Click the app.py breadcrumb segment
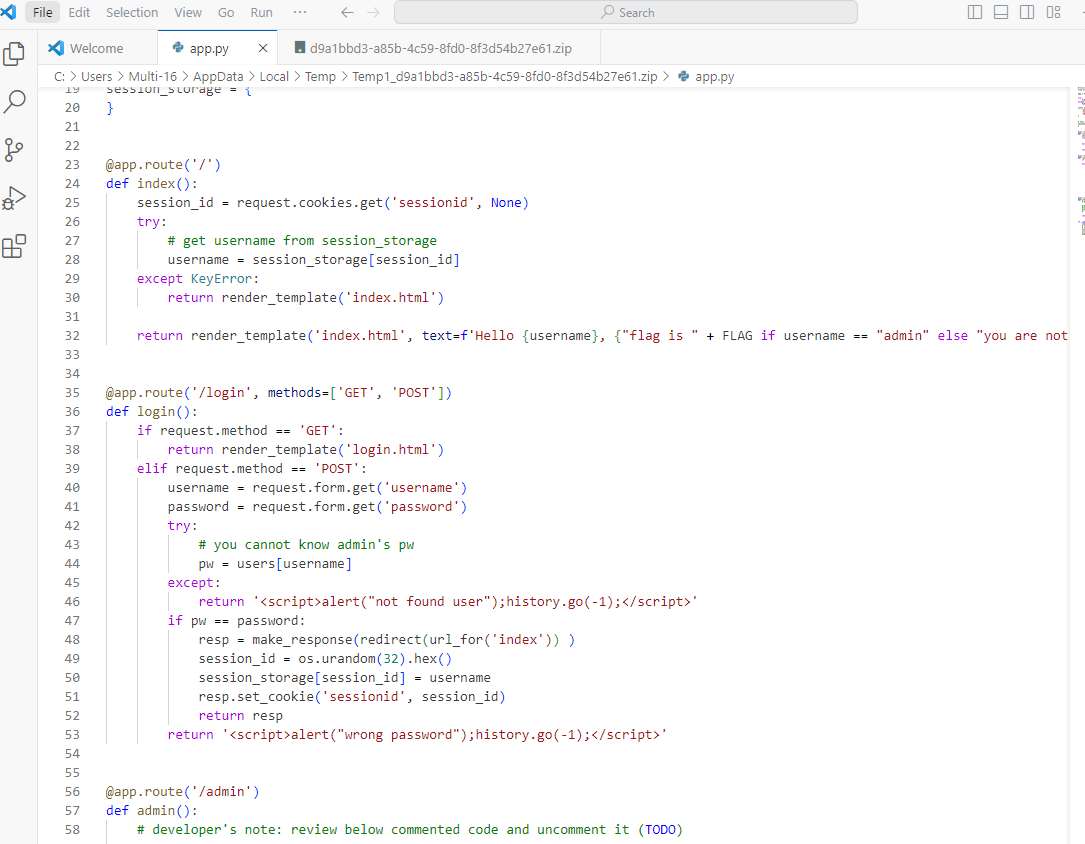The width and height of the screenshot is (1085, 844). pos(714,76)
